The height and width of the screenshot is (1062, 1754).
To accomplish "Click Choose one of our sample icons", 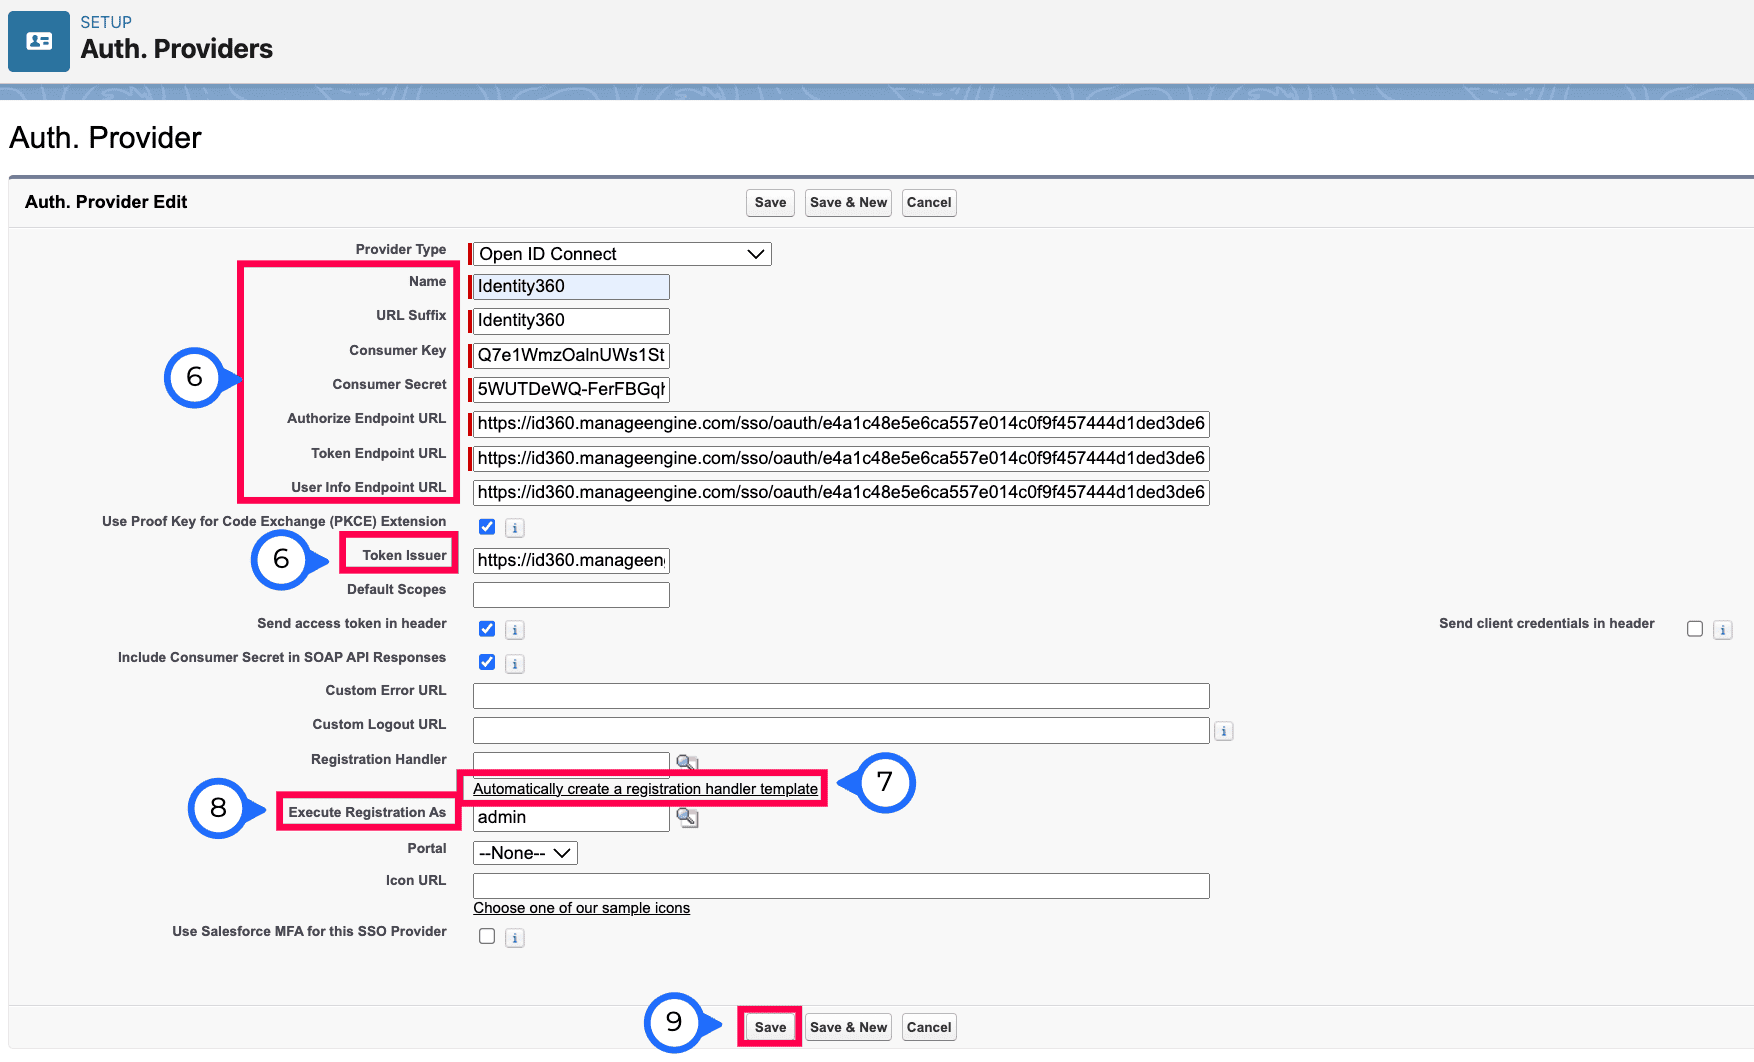I will (x=581, y=907).
